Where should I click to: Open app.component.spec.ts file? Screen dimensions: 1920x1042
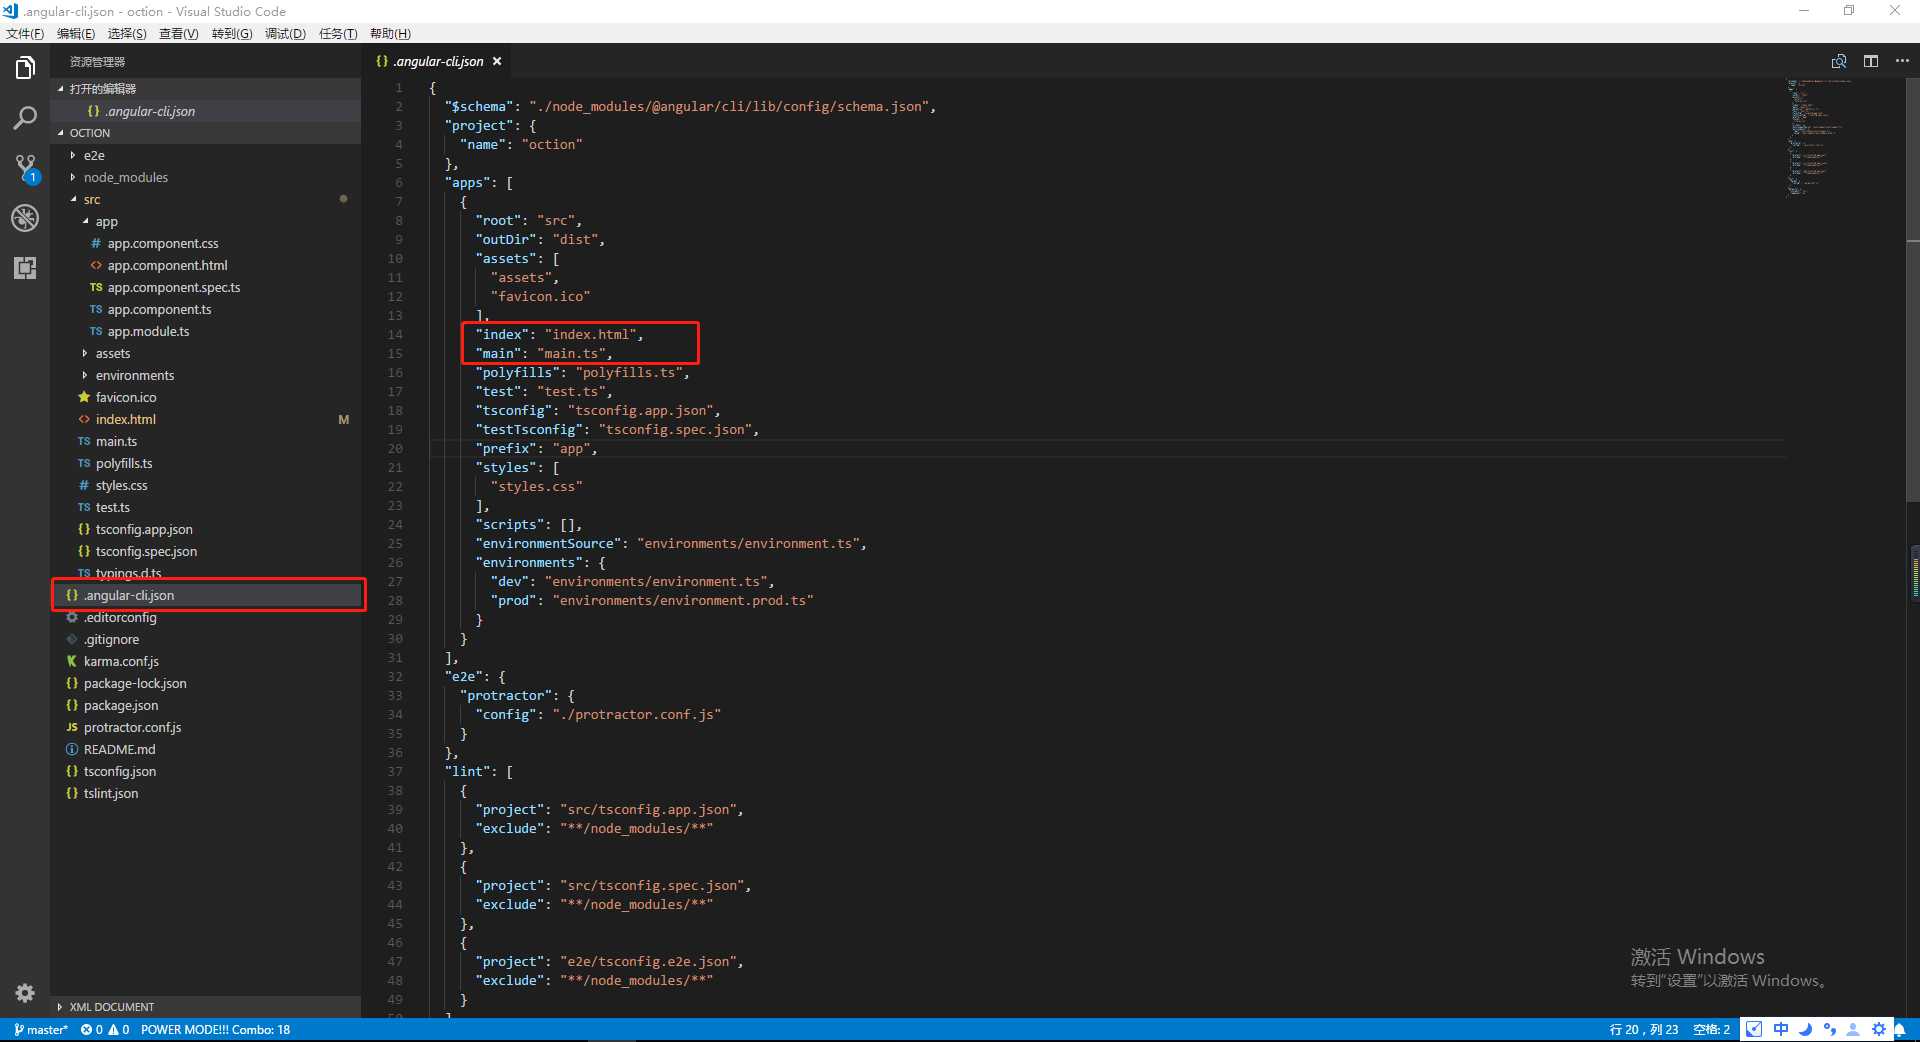206,287
